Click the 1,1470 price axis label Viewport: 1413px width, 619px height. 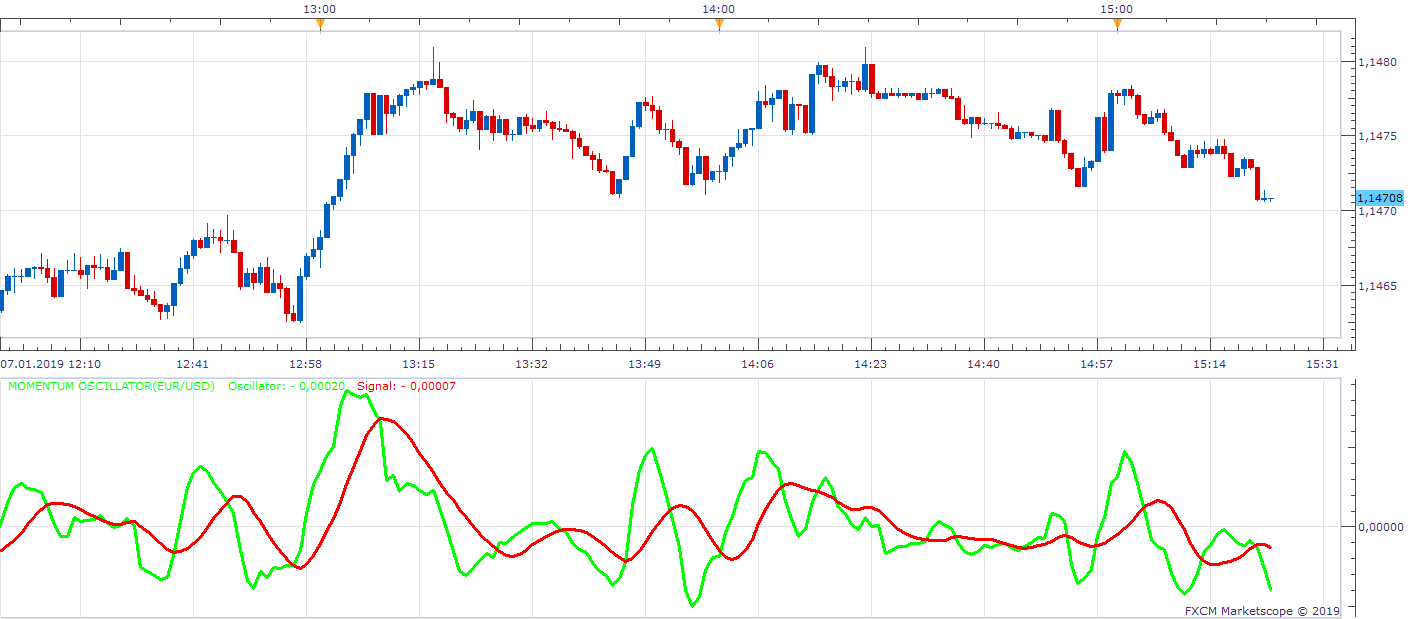coord(1377,212)
